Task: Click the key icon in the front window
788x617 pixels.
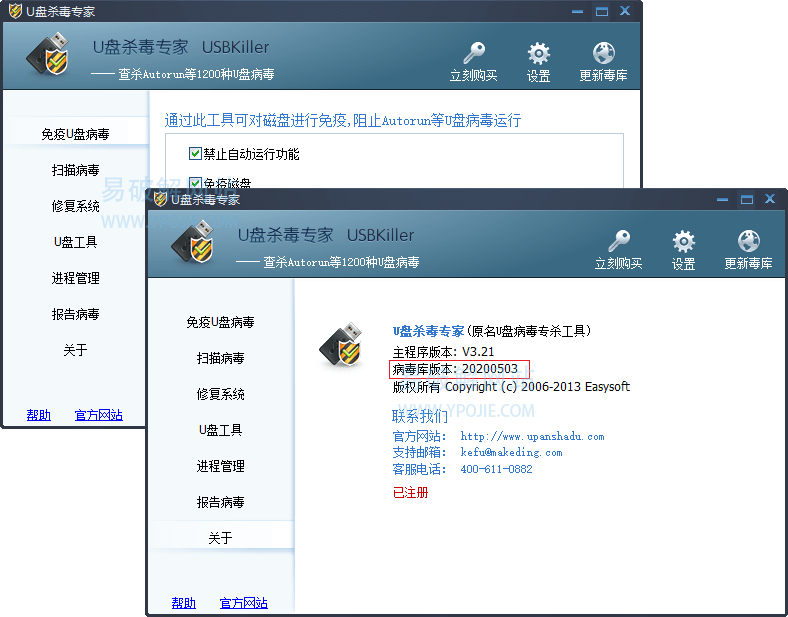Action: 619,242
